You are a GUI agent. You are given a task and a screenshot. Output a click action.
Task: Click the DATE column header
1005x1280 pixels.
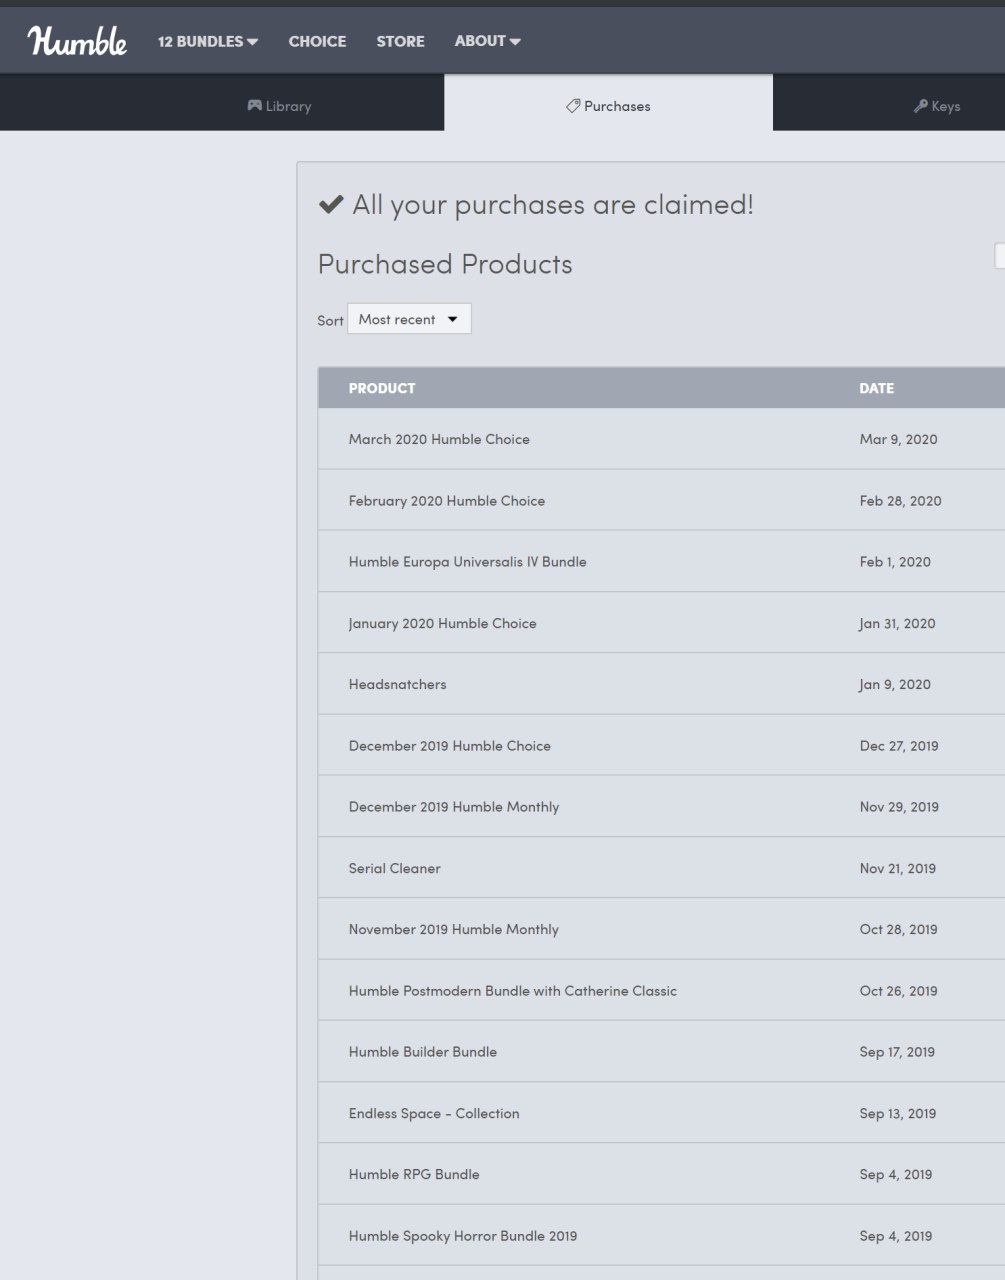coord(876,388)
